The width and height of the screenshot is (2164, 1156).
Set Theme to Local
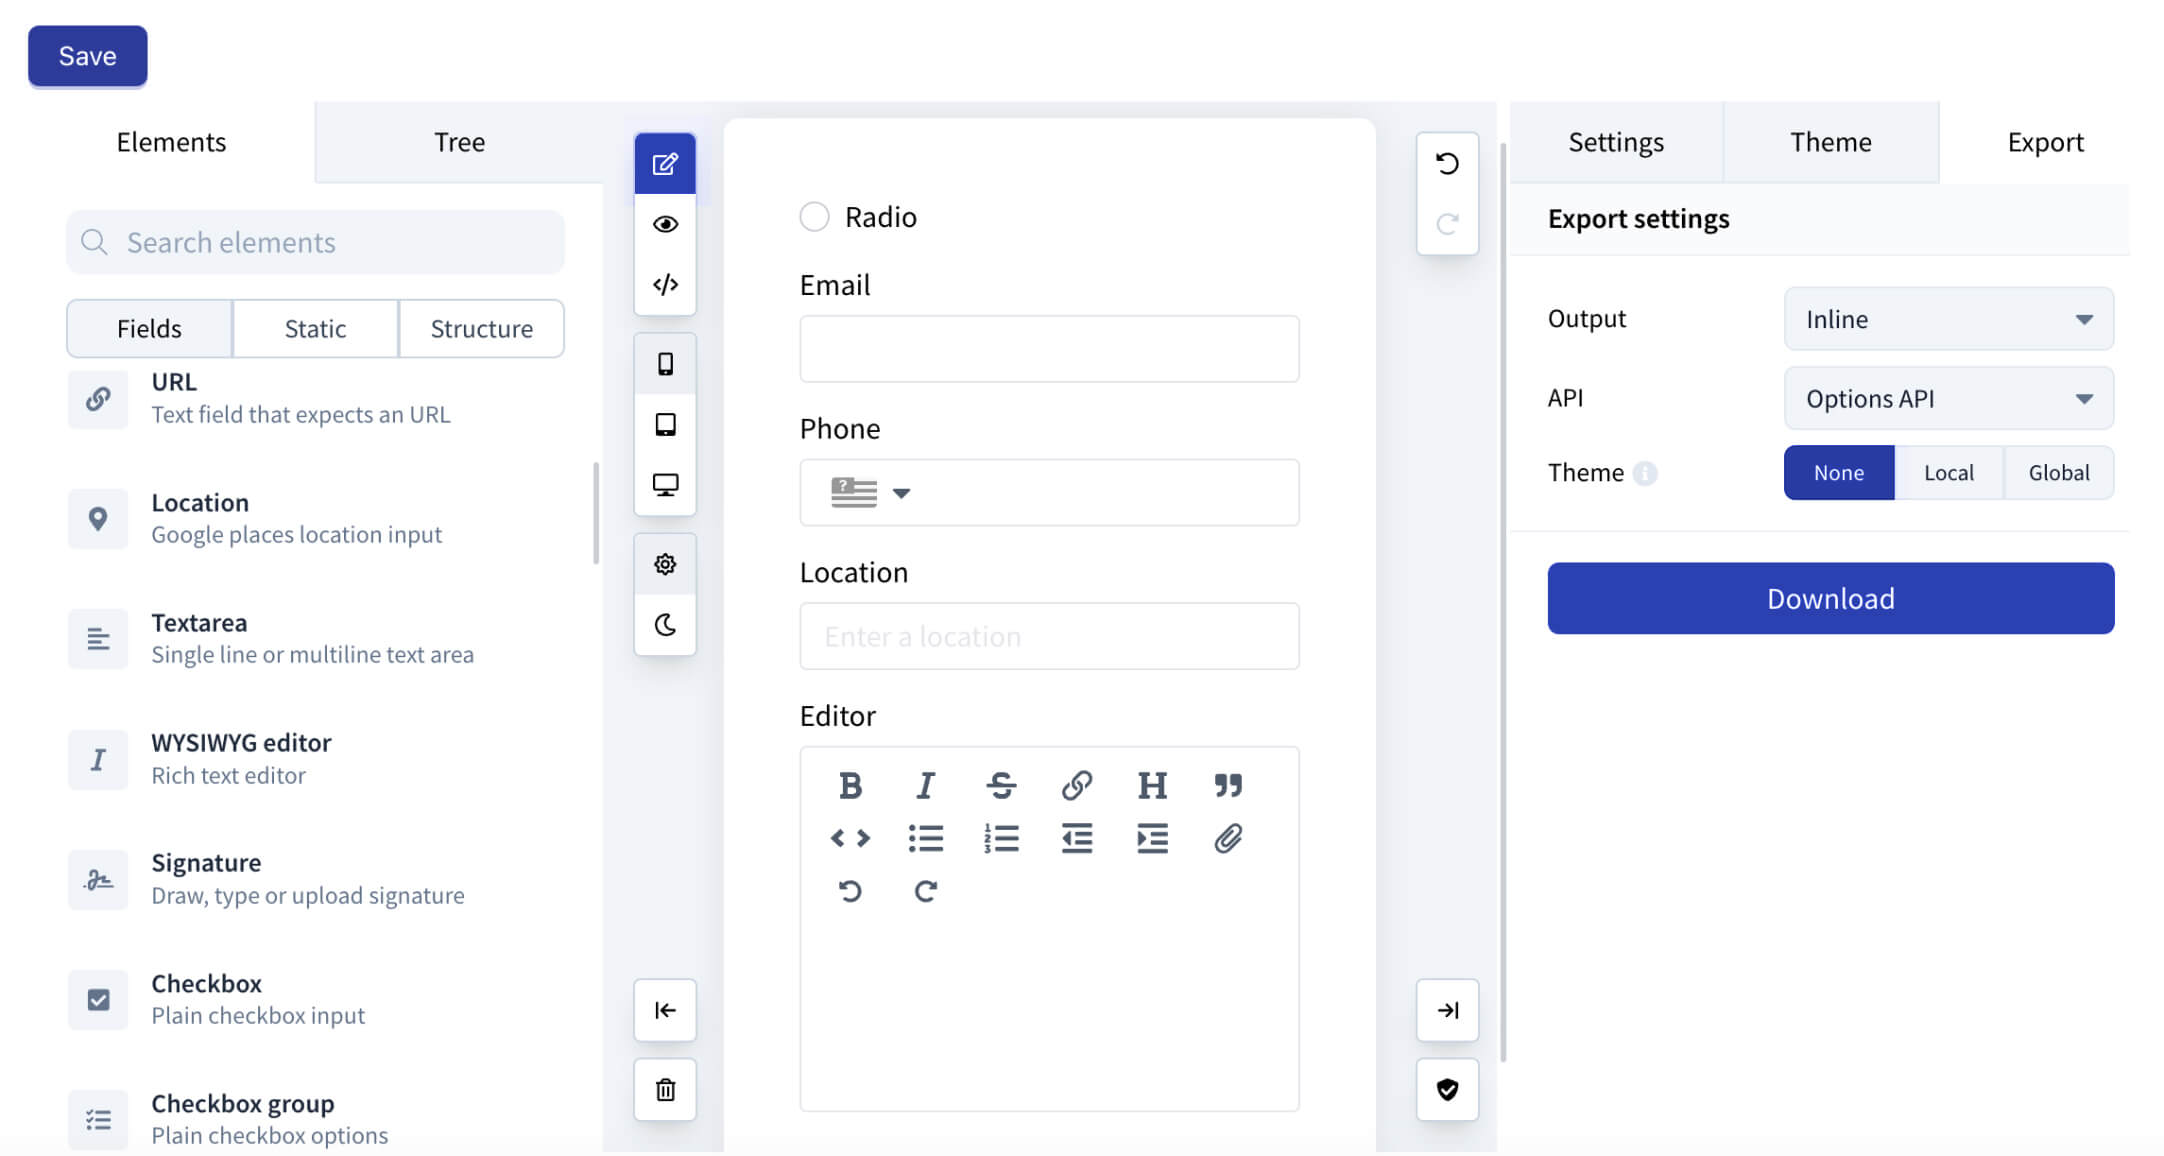pyautogui.click(x=1948, y=473)
